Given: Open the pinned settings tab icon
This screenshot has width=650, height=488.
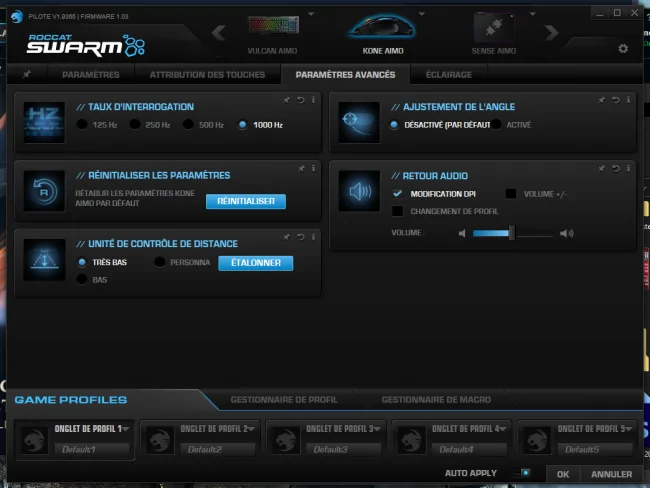Looking at the screenshot, I should (x=27, y=74).
